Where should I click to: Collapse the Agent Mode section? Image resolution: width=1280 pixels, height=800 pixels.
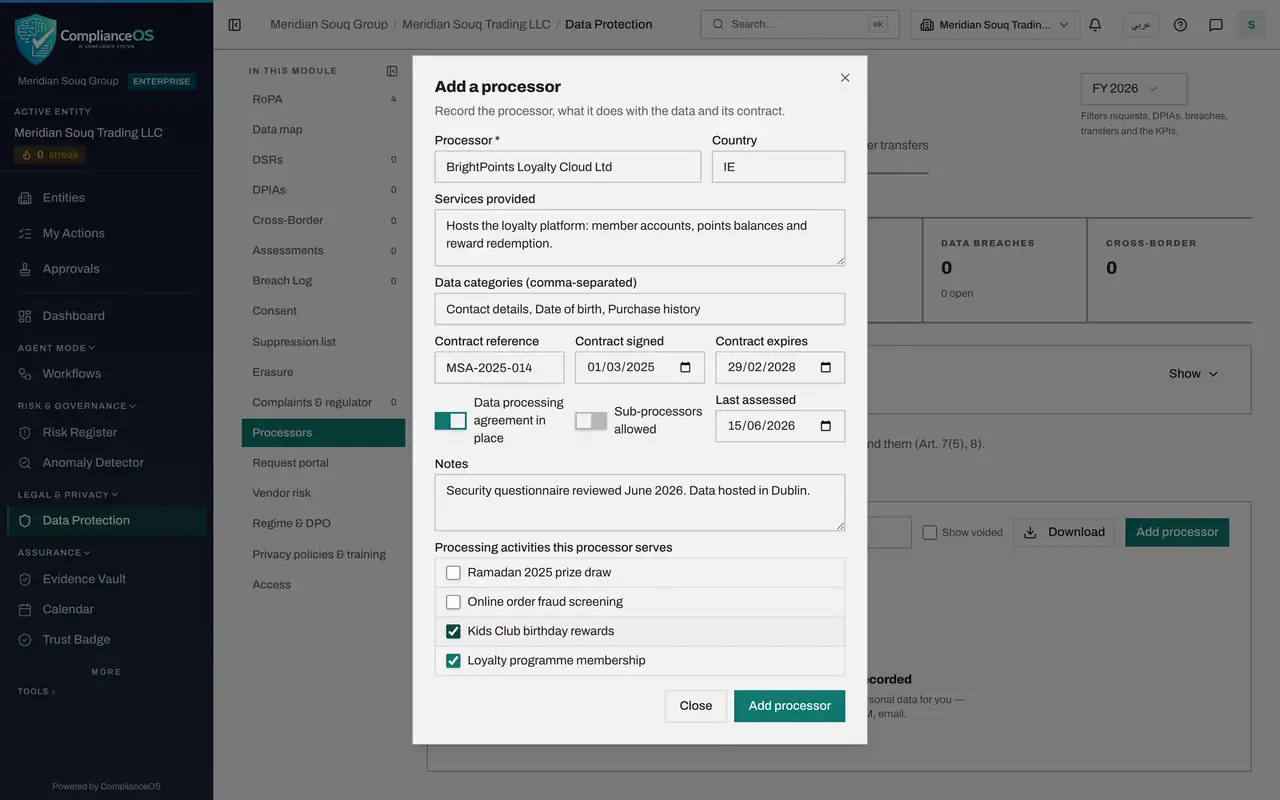pyautogui.click(x=56, y=348)
